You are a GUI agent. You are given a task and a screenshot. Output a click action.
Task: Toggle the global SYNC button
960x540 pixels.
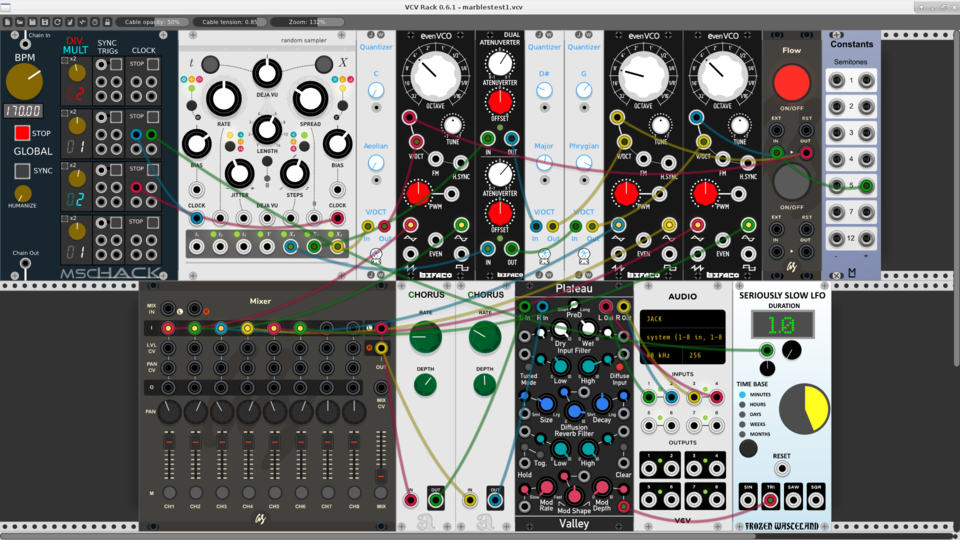[22, 171]
